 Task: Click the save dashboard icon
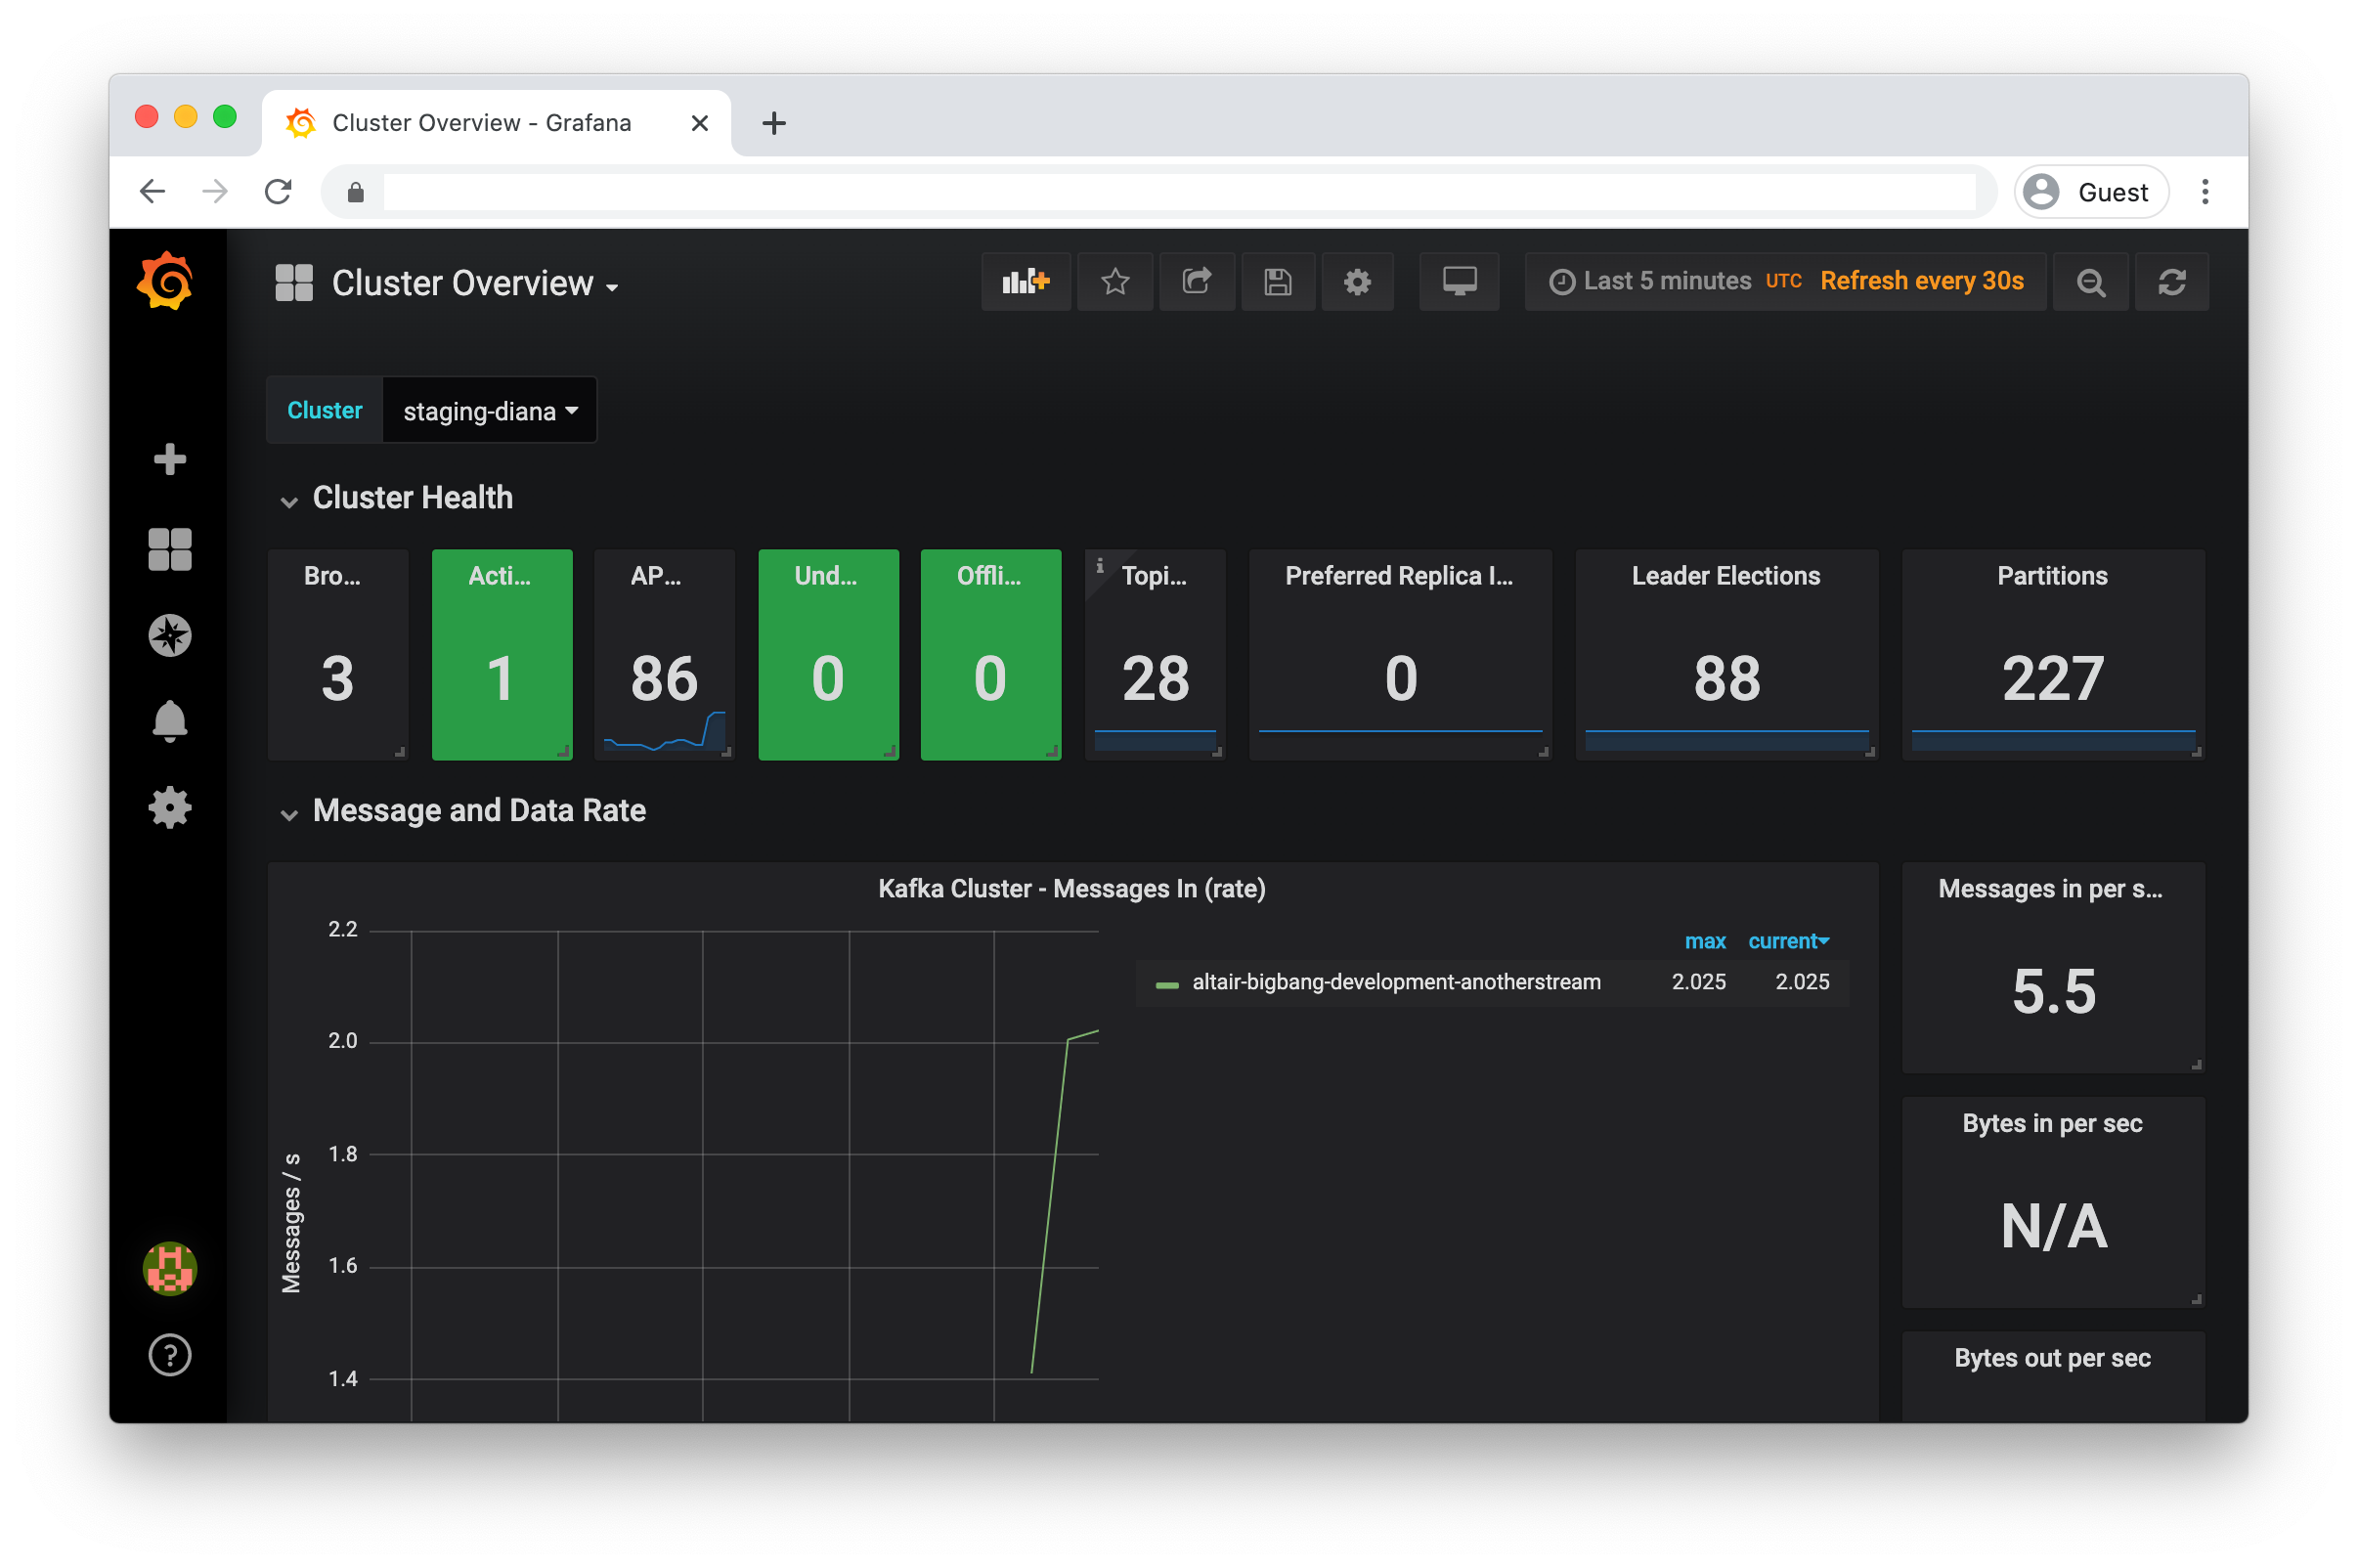[x=1279, y=282]
